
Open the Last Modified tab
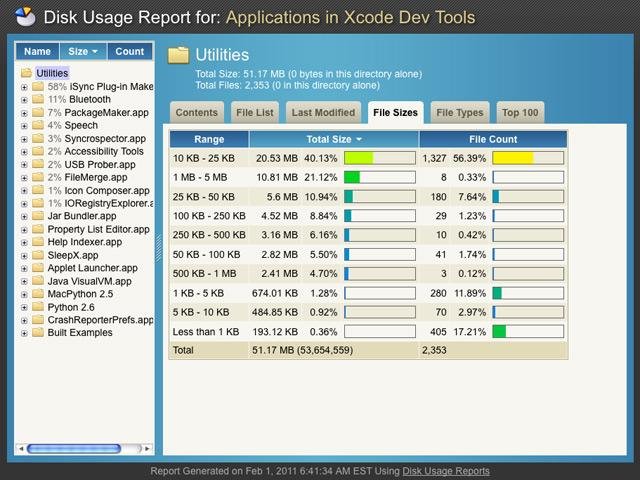click(x=323, y=113)
